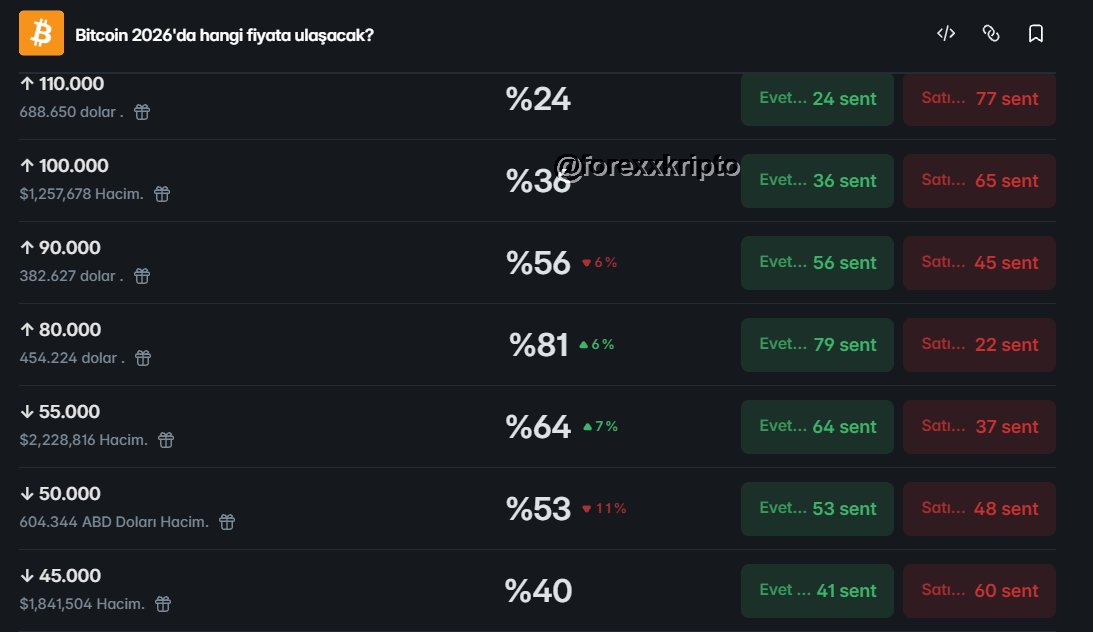The image size is (1093, 632).
Task: Click gift icon in 45.000 row
Action: [163, 604]
